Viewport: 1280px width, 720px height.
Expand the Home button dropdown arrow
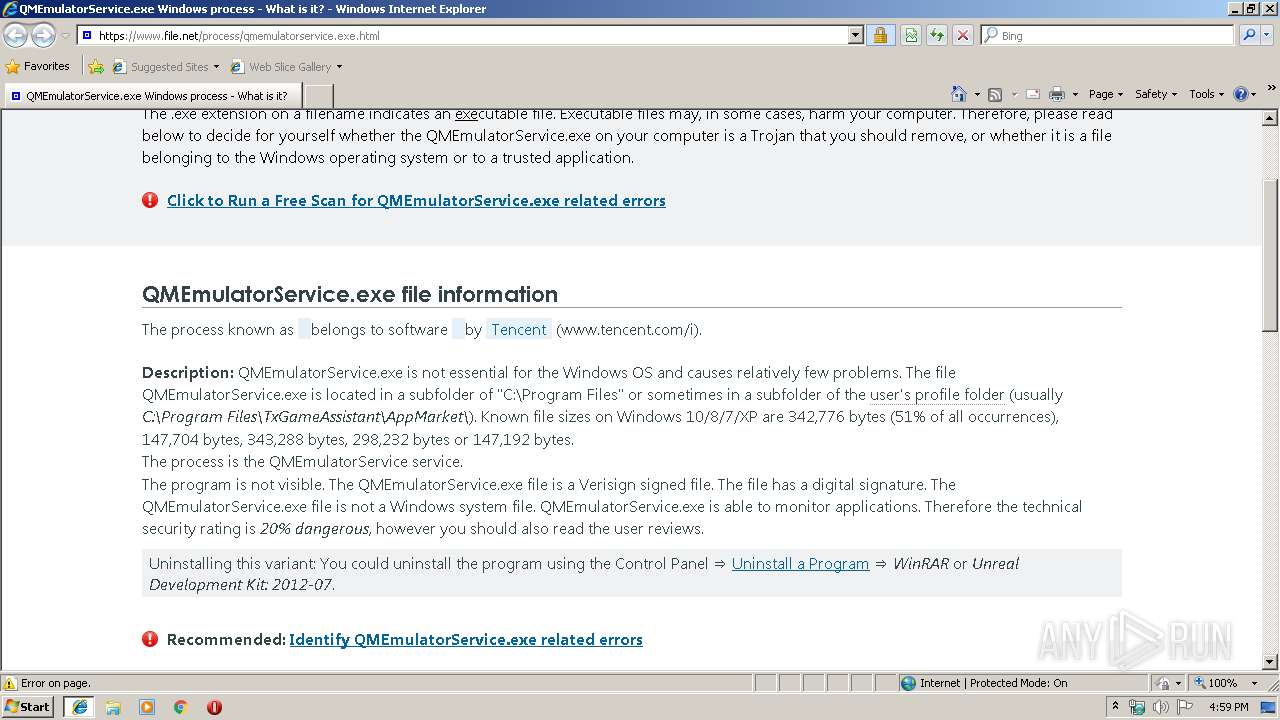coord(977,94)
